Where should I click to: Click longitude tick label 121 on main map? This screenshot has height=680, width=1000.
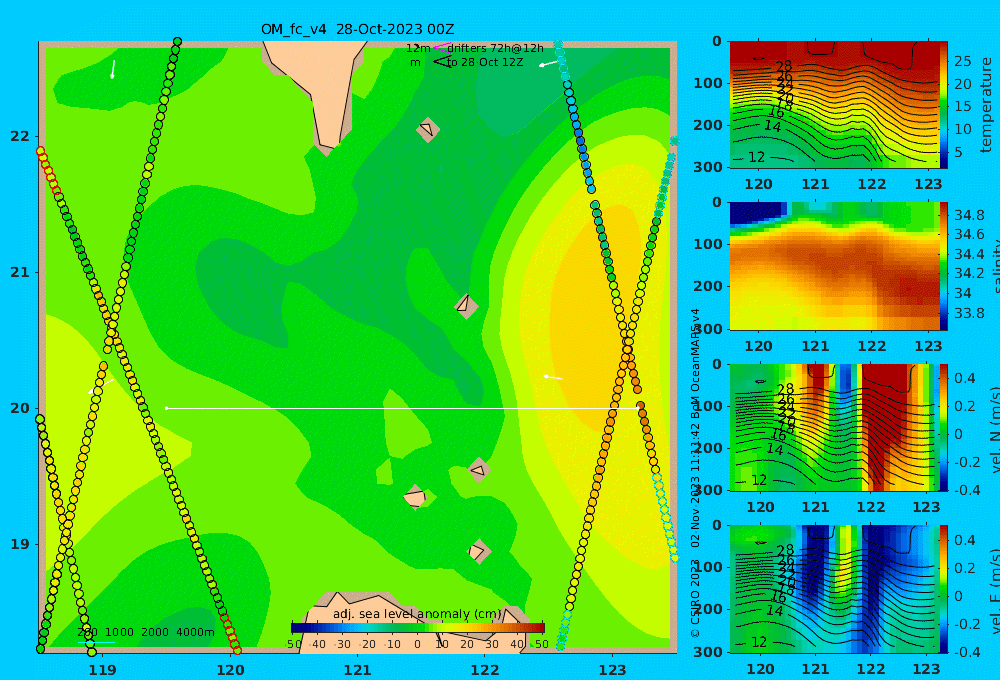click(x=358, y=670)
